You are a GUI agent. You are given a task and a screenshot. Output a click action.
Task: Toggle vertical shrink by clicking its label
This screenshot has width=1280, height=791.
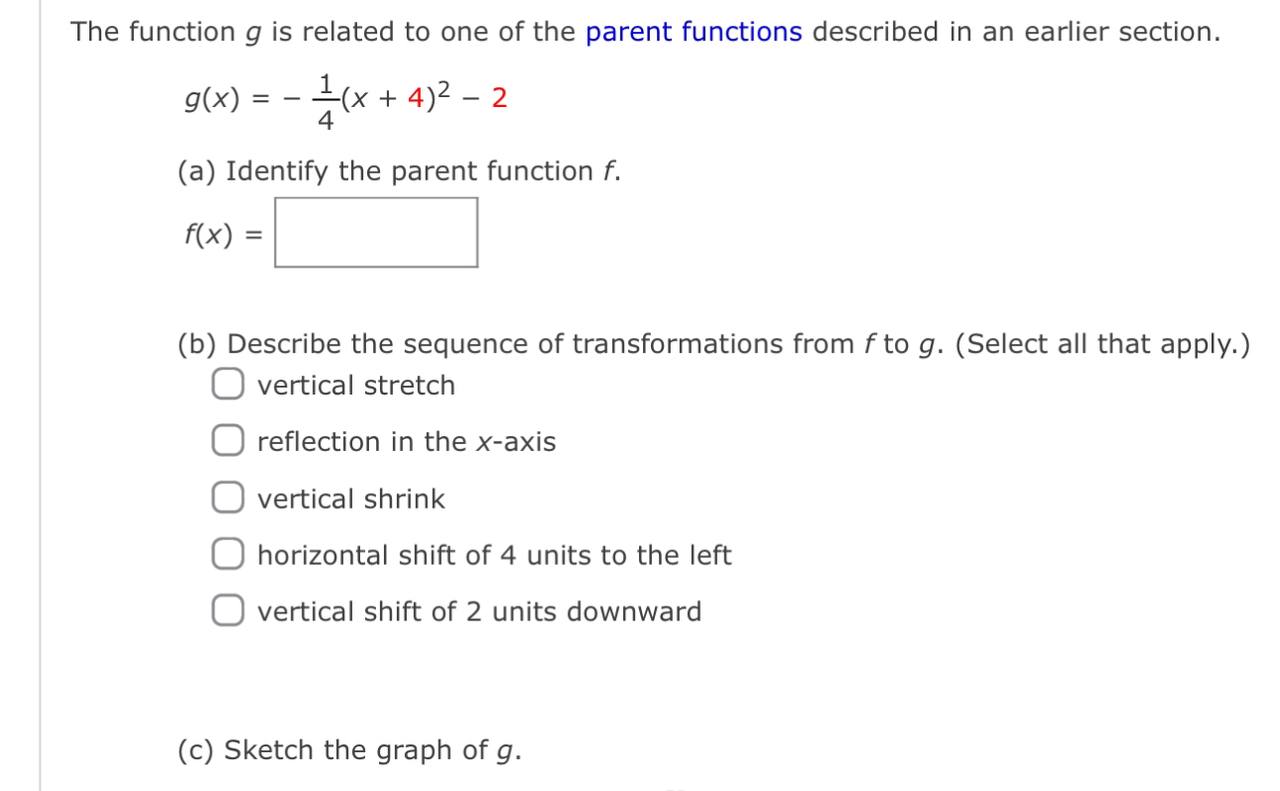tap(350, 497)
